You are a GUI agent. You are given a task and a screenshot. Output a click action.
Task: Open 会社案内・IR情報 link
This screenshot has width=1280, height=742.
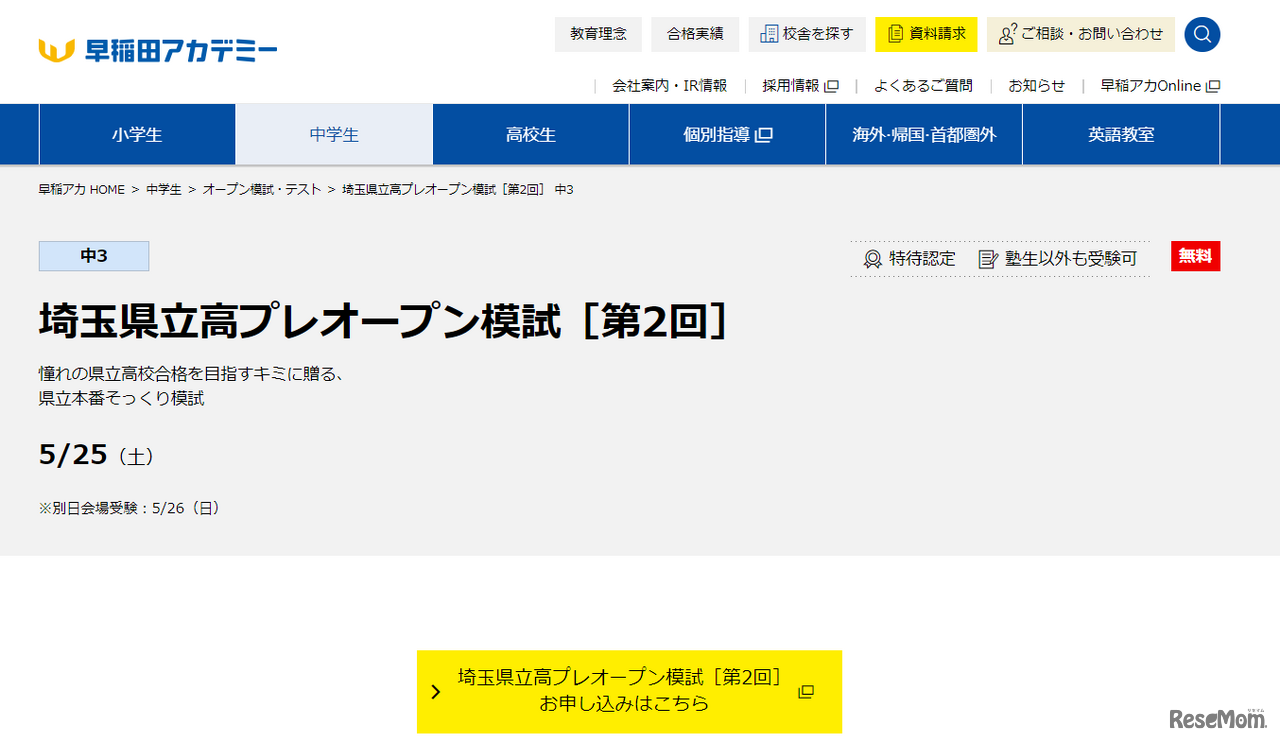tap(670, 86)
